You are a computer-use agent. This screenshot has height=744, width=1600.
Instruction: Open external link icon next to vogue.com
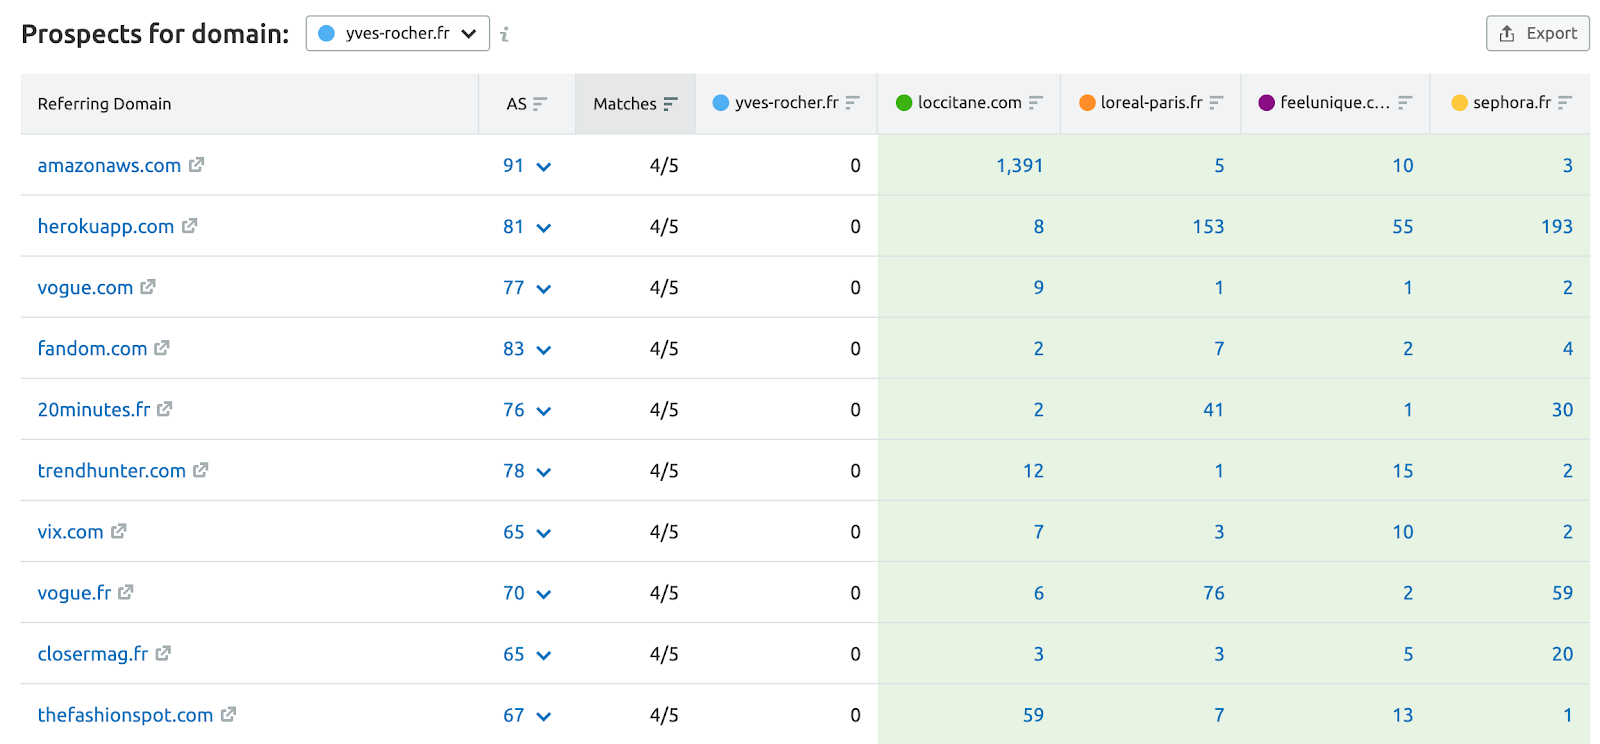click(148, 286)
